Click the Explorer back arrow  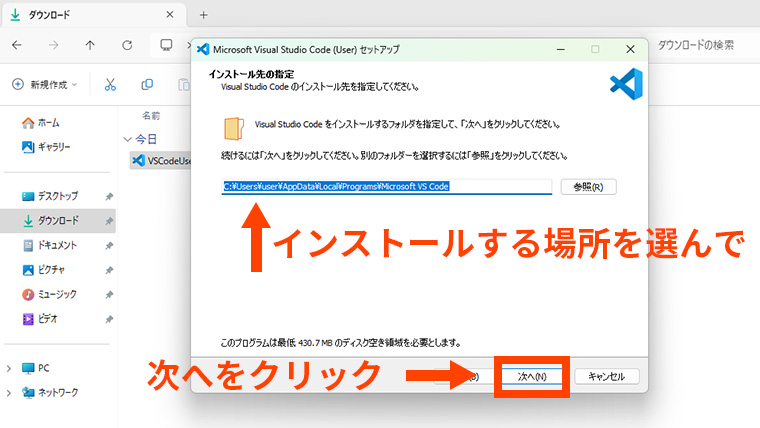17,45
